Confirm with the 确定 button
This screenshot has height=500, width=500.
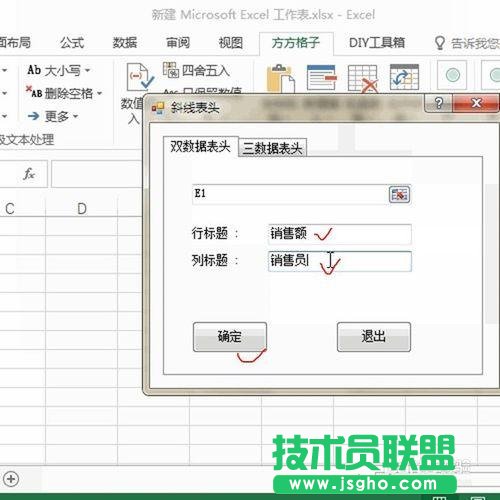tap(230, 337)
